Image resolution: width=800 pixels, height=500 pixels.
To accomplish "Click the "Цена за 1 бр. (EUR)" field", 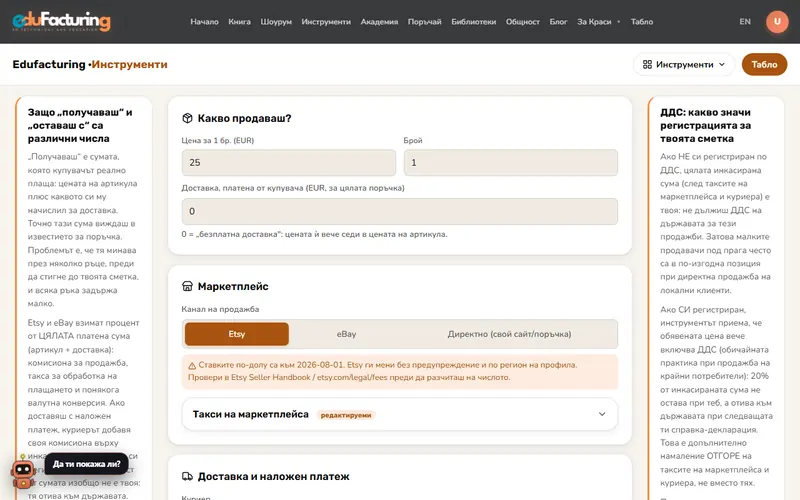I will [288, 162].
